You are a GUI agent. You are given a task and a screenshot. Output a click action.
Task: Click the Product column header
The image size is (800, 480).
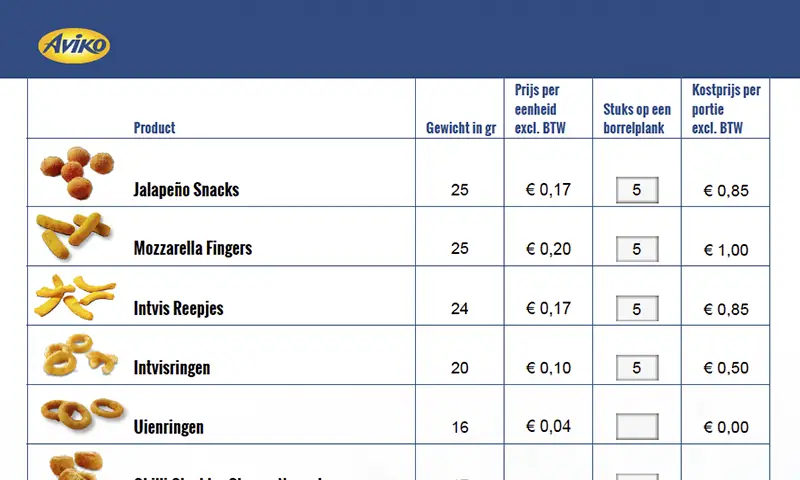pos(155,128)
